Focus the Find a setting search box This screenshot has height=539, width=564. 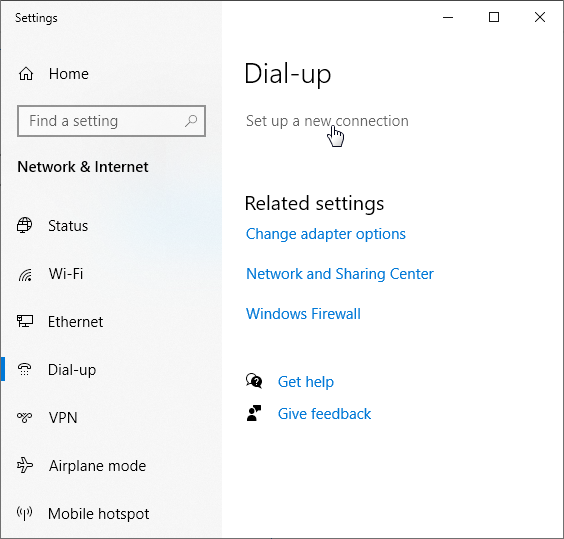point(112,121)
